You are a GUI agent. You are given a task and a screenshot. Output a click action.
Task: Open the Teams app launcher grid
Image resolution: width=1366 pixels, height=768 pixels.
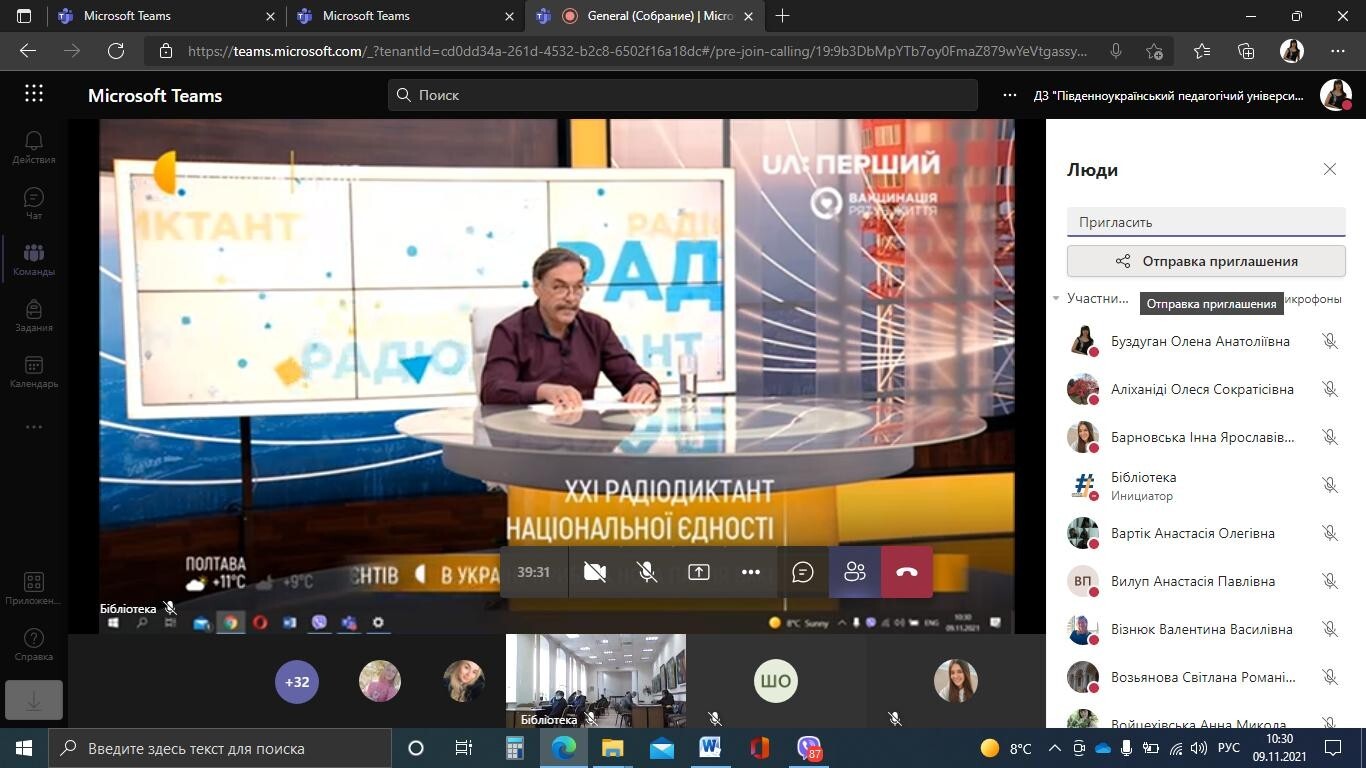point(34,94)
